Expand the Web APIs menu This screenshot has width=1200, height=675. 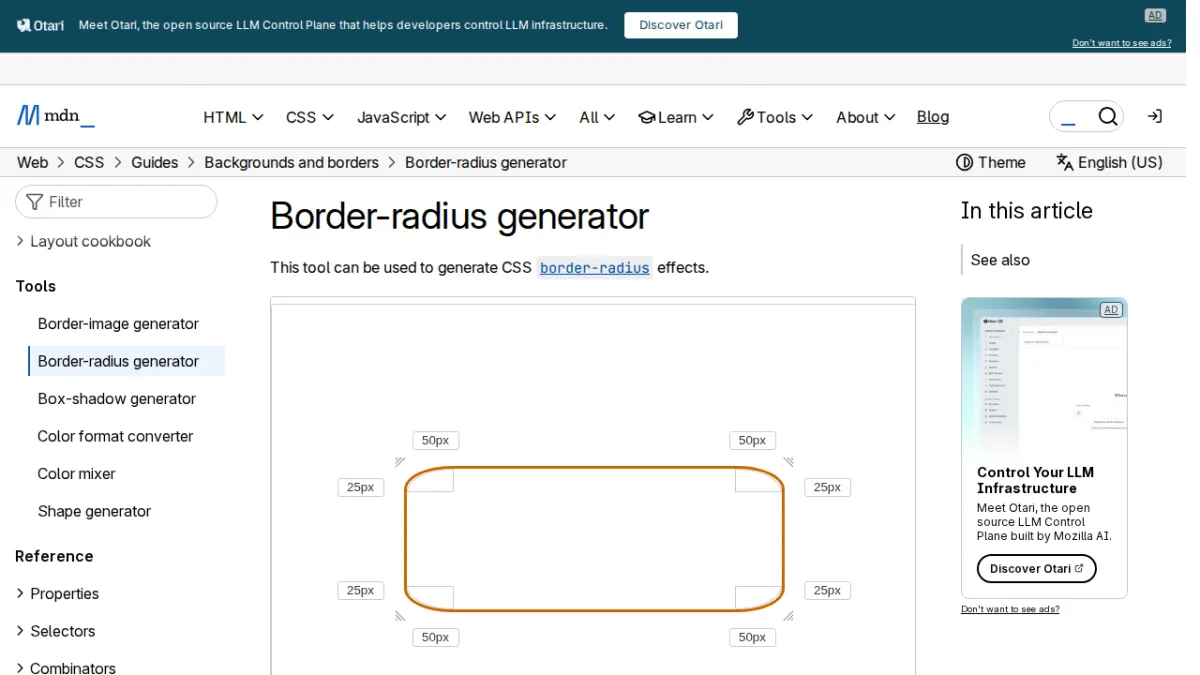(x=512, y=117)
